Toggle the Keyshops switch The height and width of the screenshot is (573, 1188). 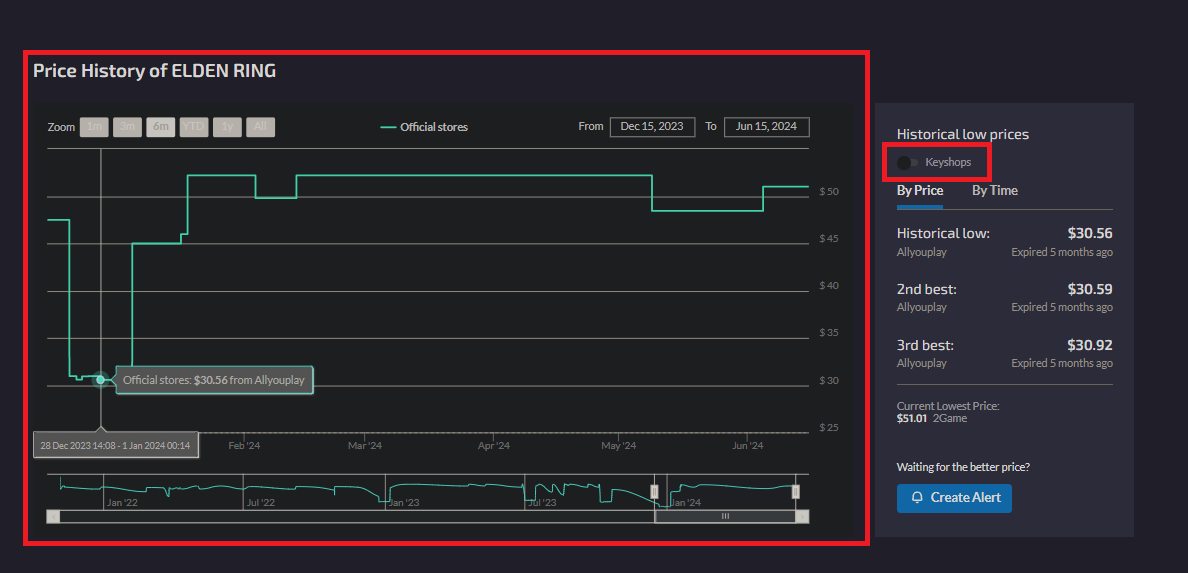pyautogui.click(x=907, y=162)
